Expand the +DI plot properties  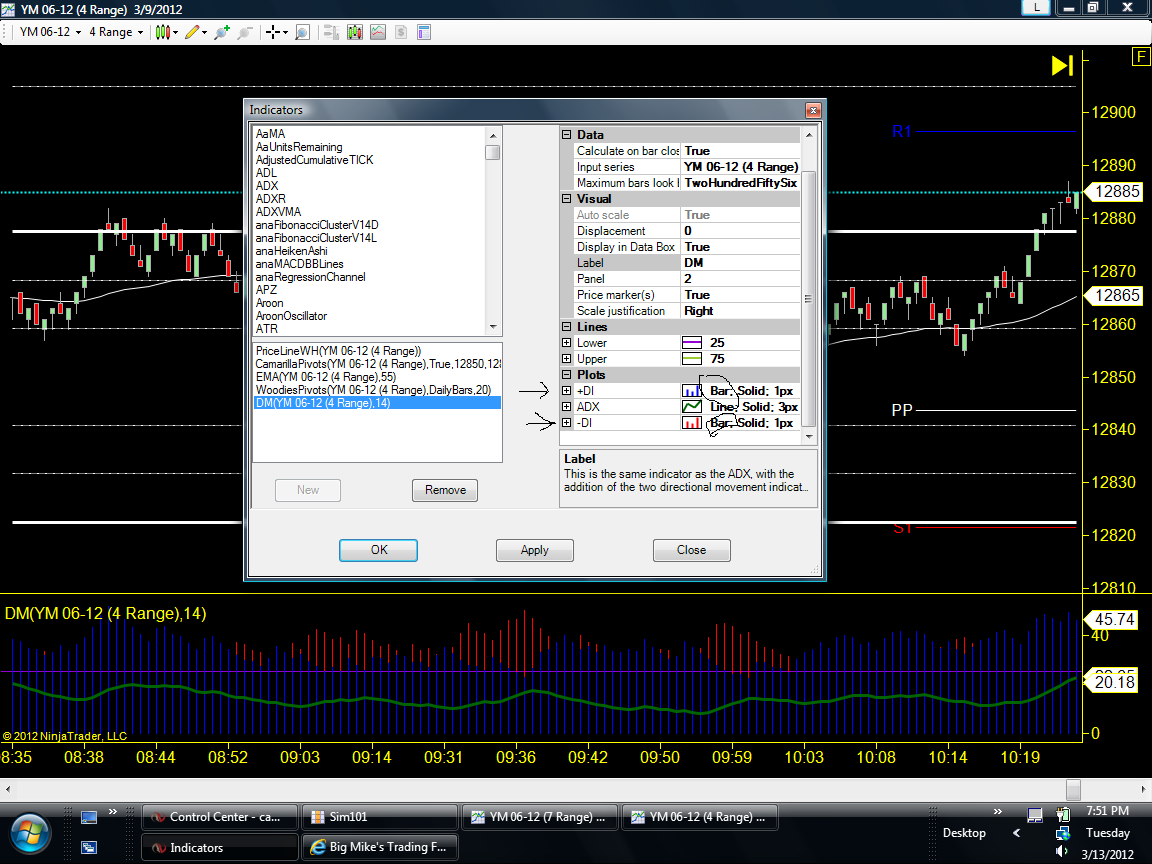[x=566, y=391]
